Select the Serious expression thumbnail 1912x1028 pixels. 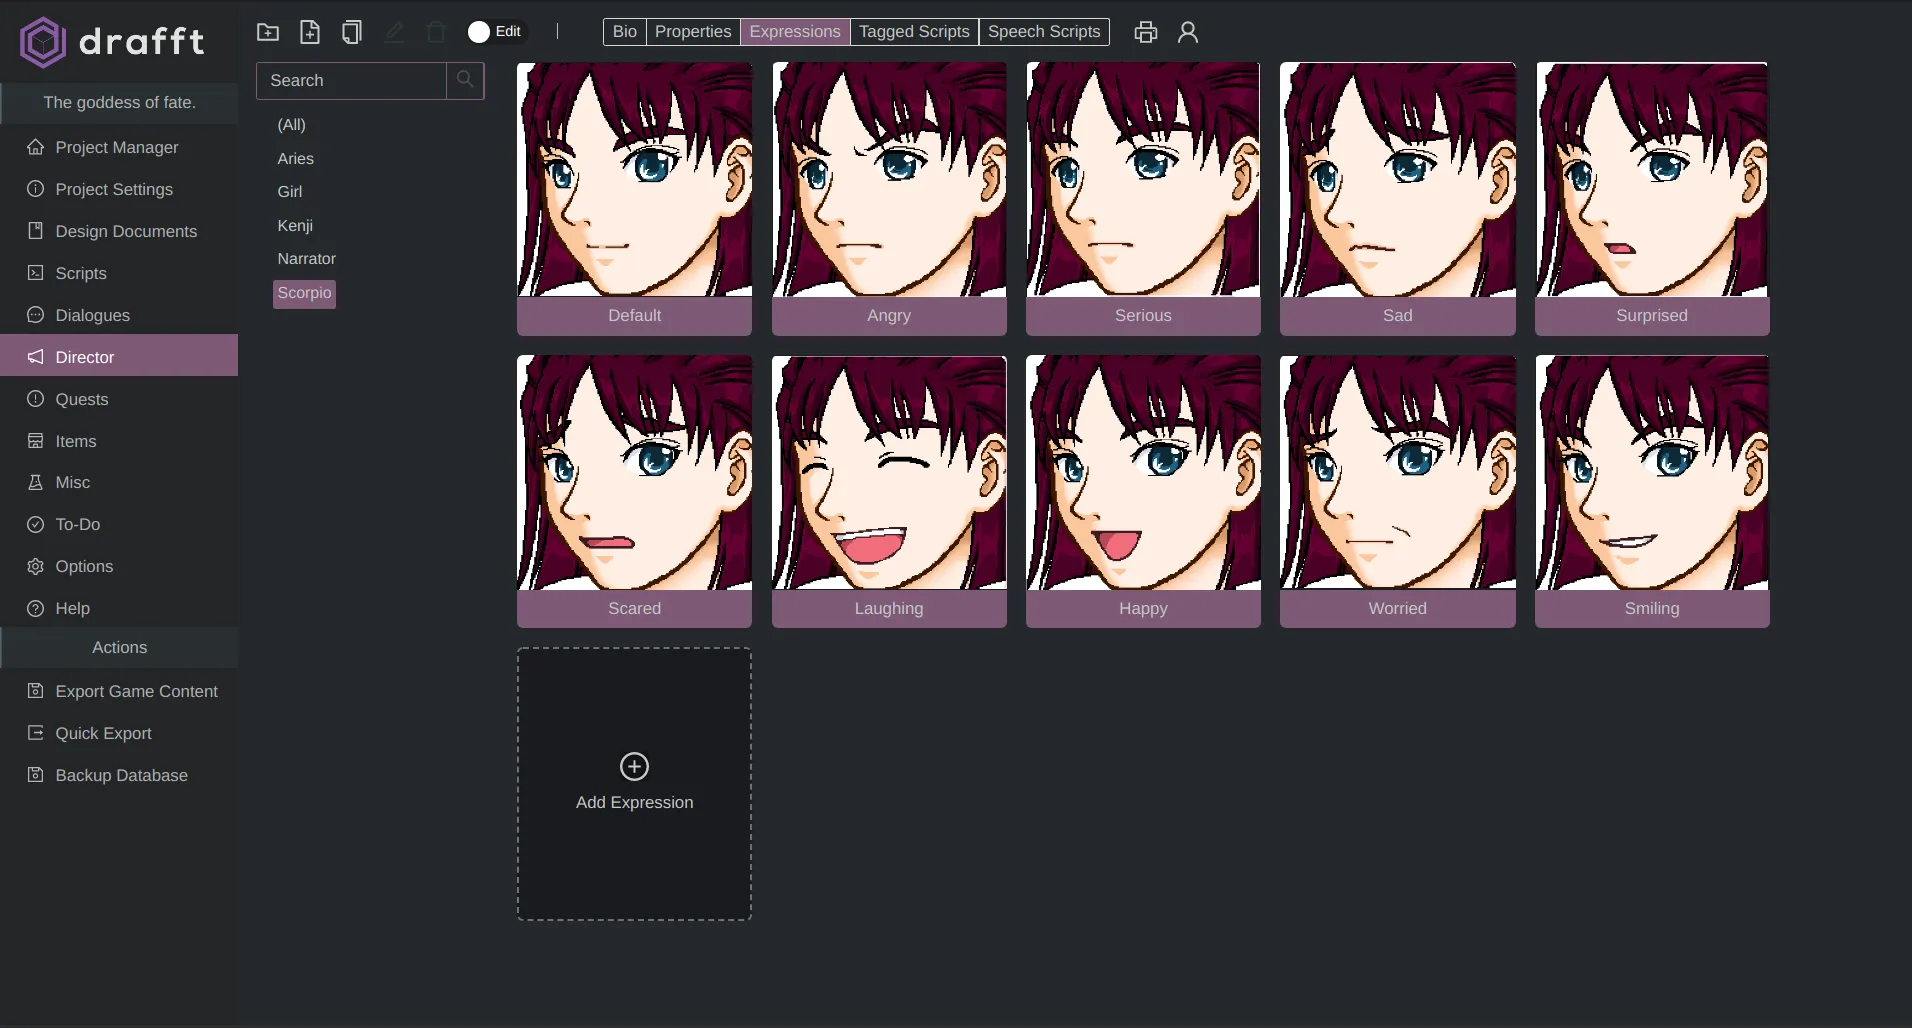[1143, 199]
